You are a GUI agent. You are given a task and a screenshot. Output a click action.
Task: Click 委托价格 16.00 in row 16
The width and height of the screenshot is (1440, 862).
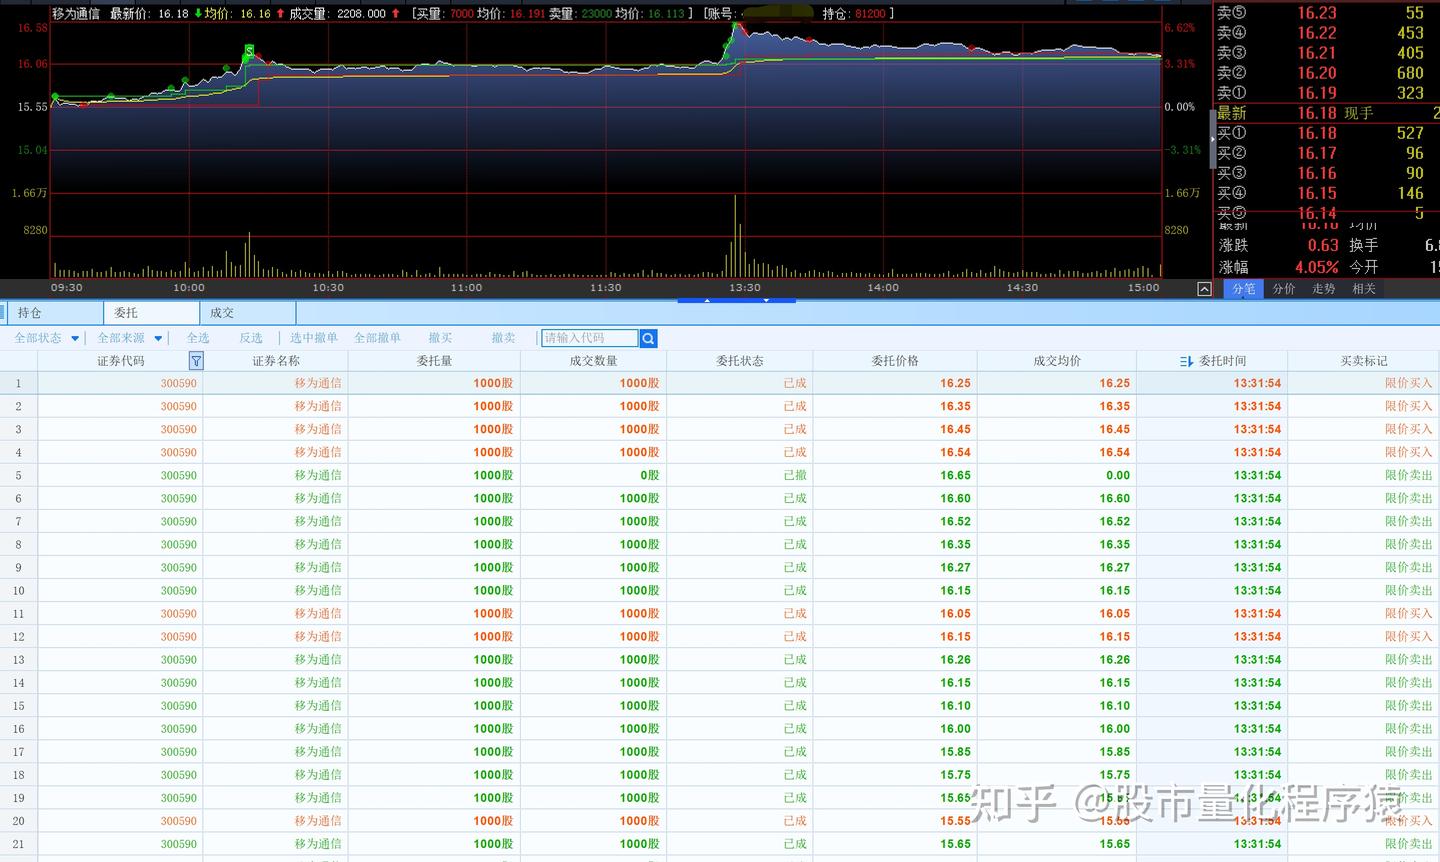point(955,728)
